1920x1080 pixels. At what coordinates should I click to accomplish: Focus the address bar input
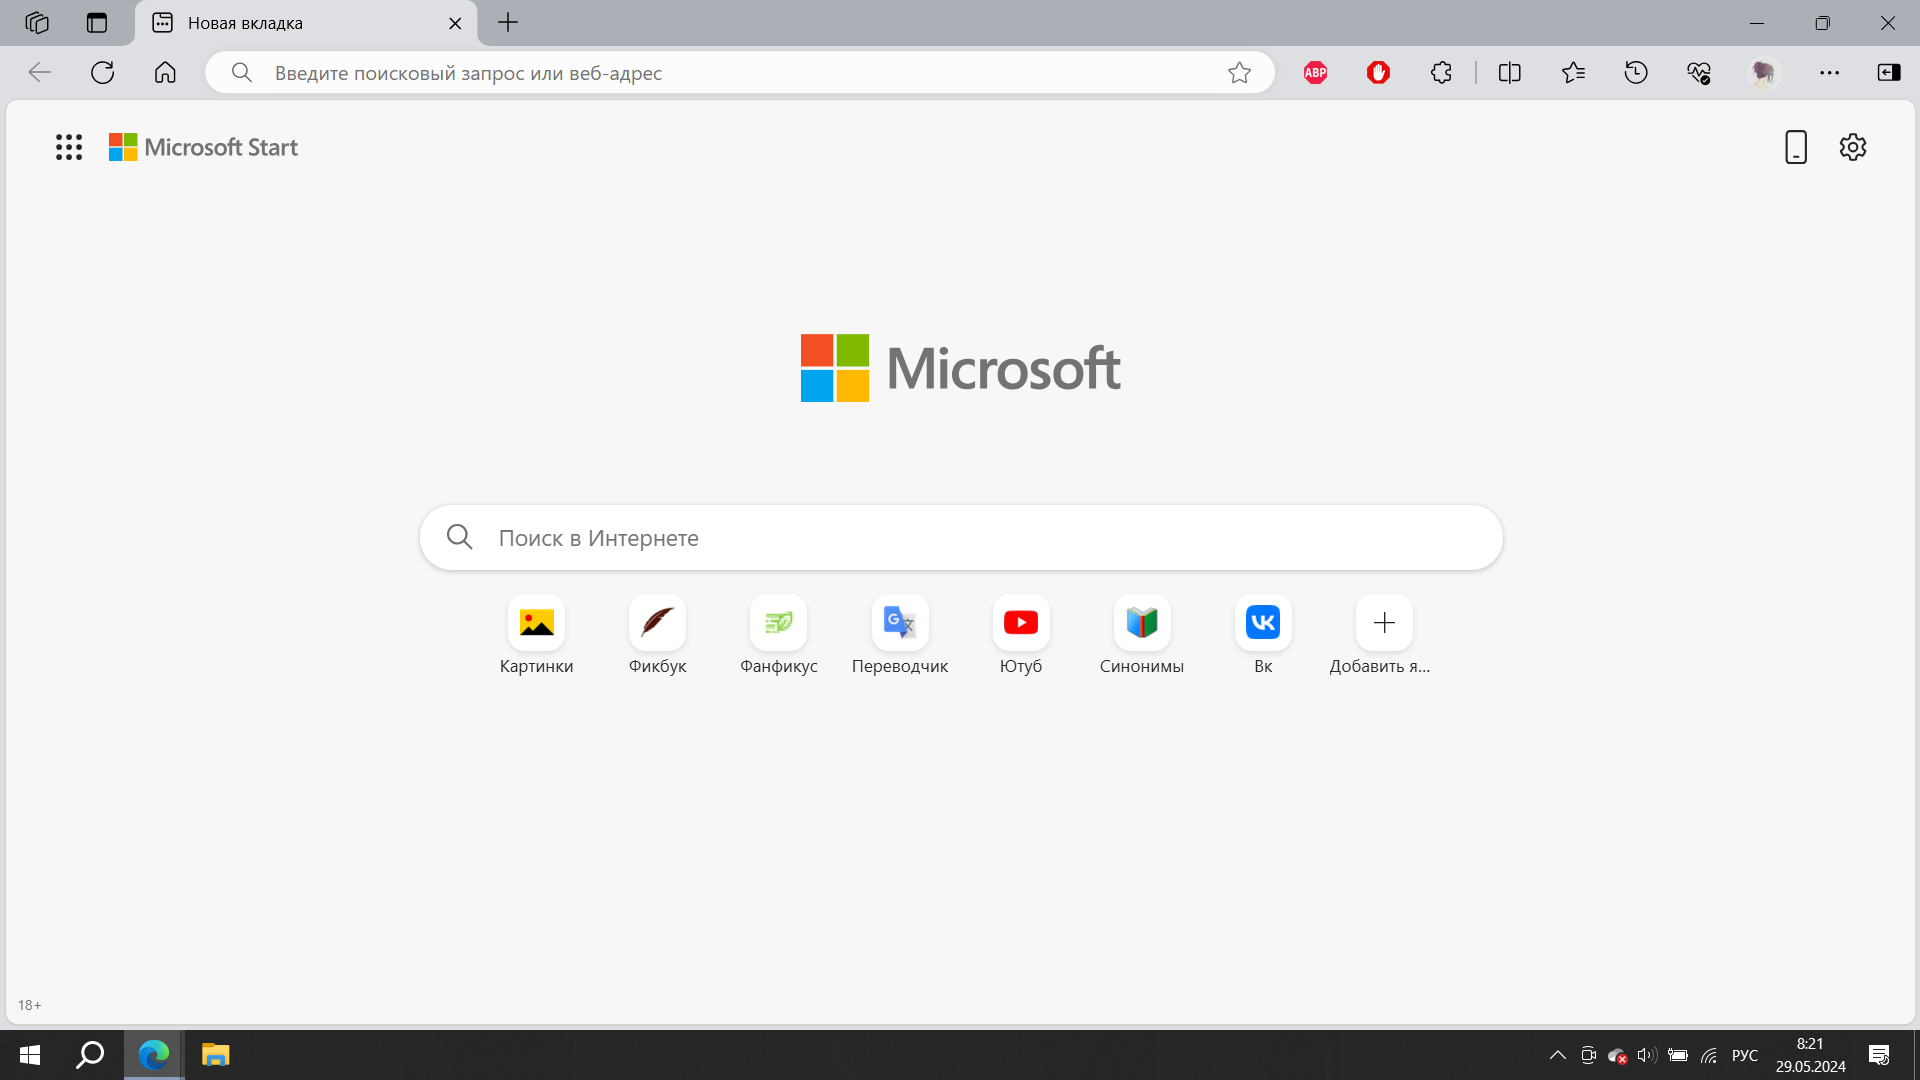pos(740,73)
